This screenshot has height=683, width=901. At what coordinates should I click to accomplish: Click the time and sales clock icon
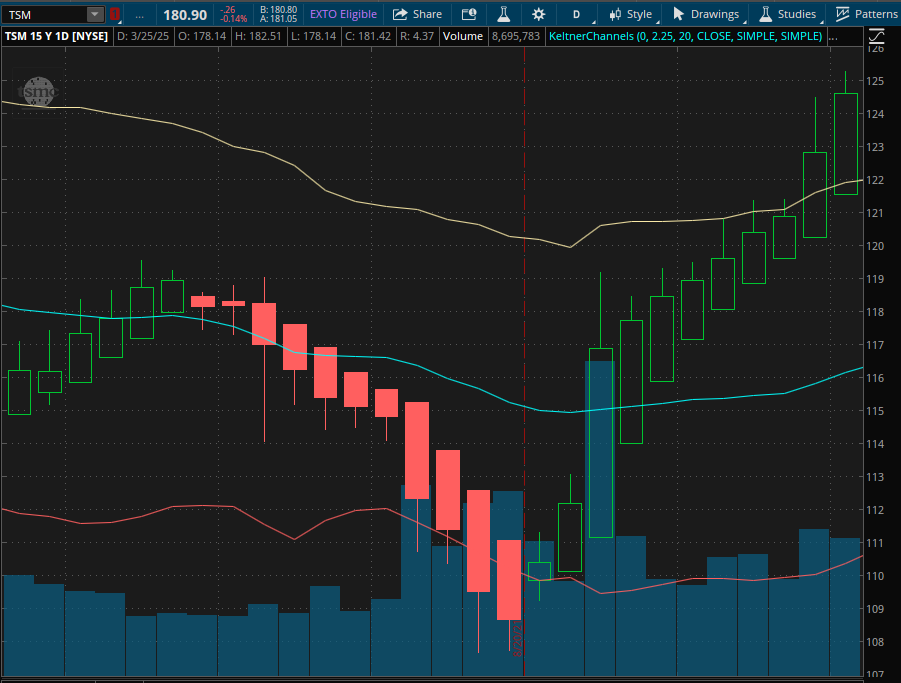468,14
